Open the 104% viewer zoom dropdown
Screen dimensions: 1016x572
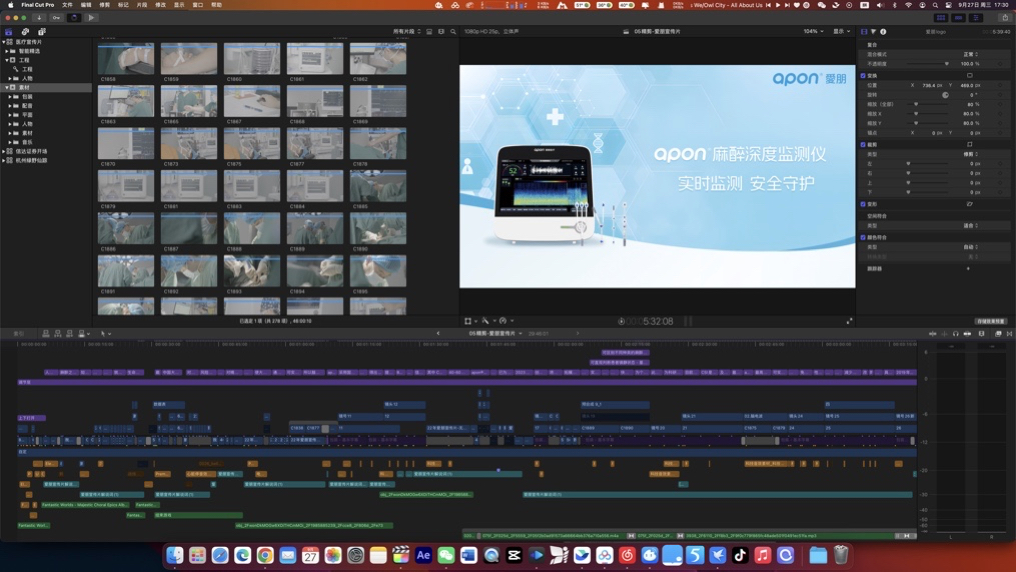812,32
